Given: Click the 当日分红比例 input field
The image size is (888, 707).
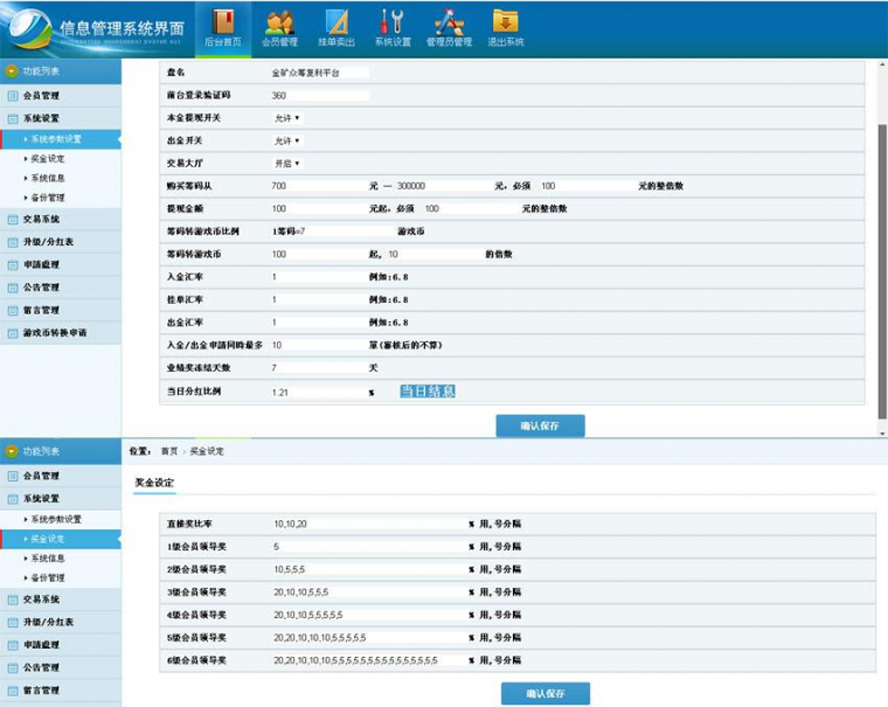Looking at the screenshot, I should (x=320, y=392).
